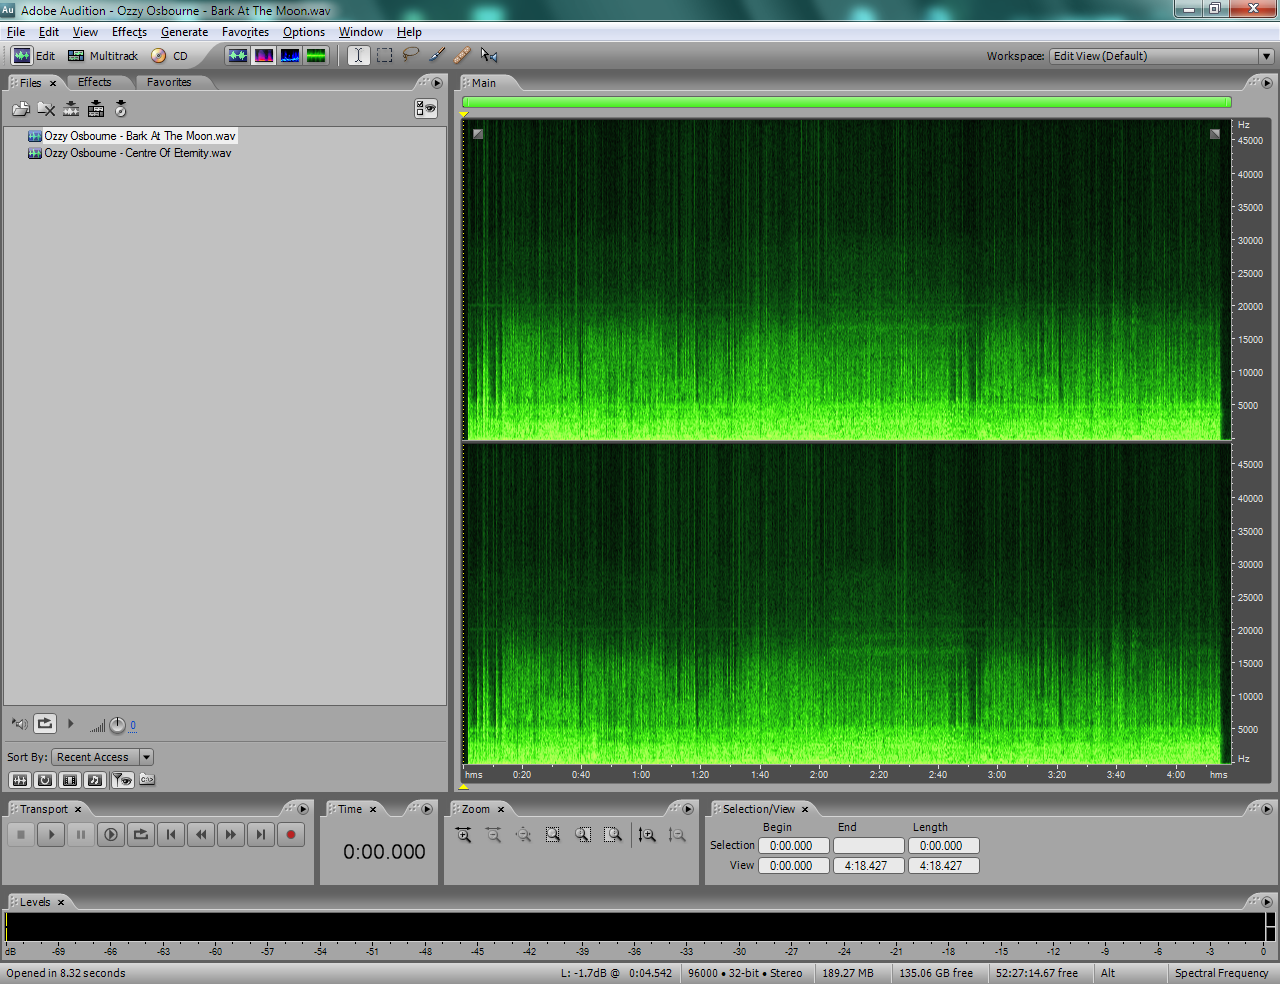Screen dimensions: 1280x984
Task: Choose the Effects Paintbrush tool
Action: point(437,56)
